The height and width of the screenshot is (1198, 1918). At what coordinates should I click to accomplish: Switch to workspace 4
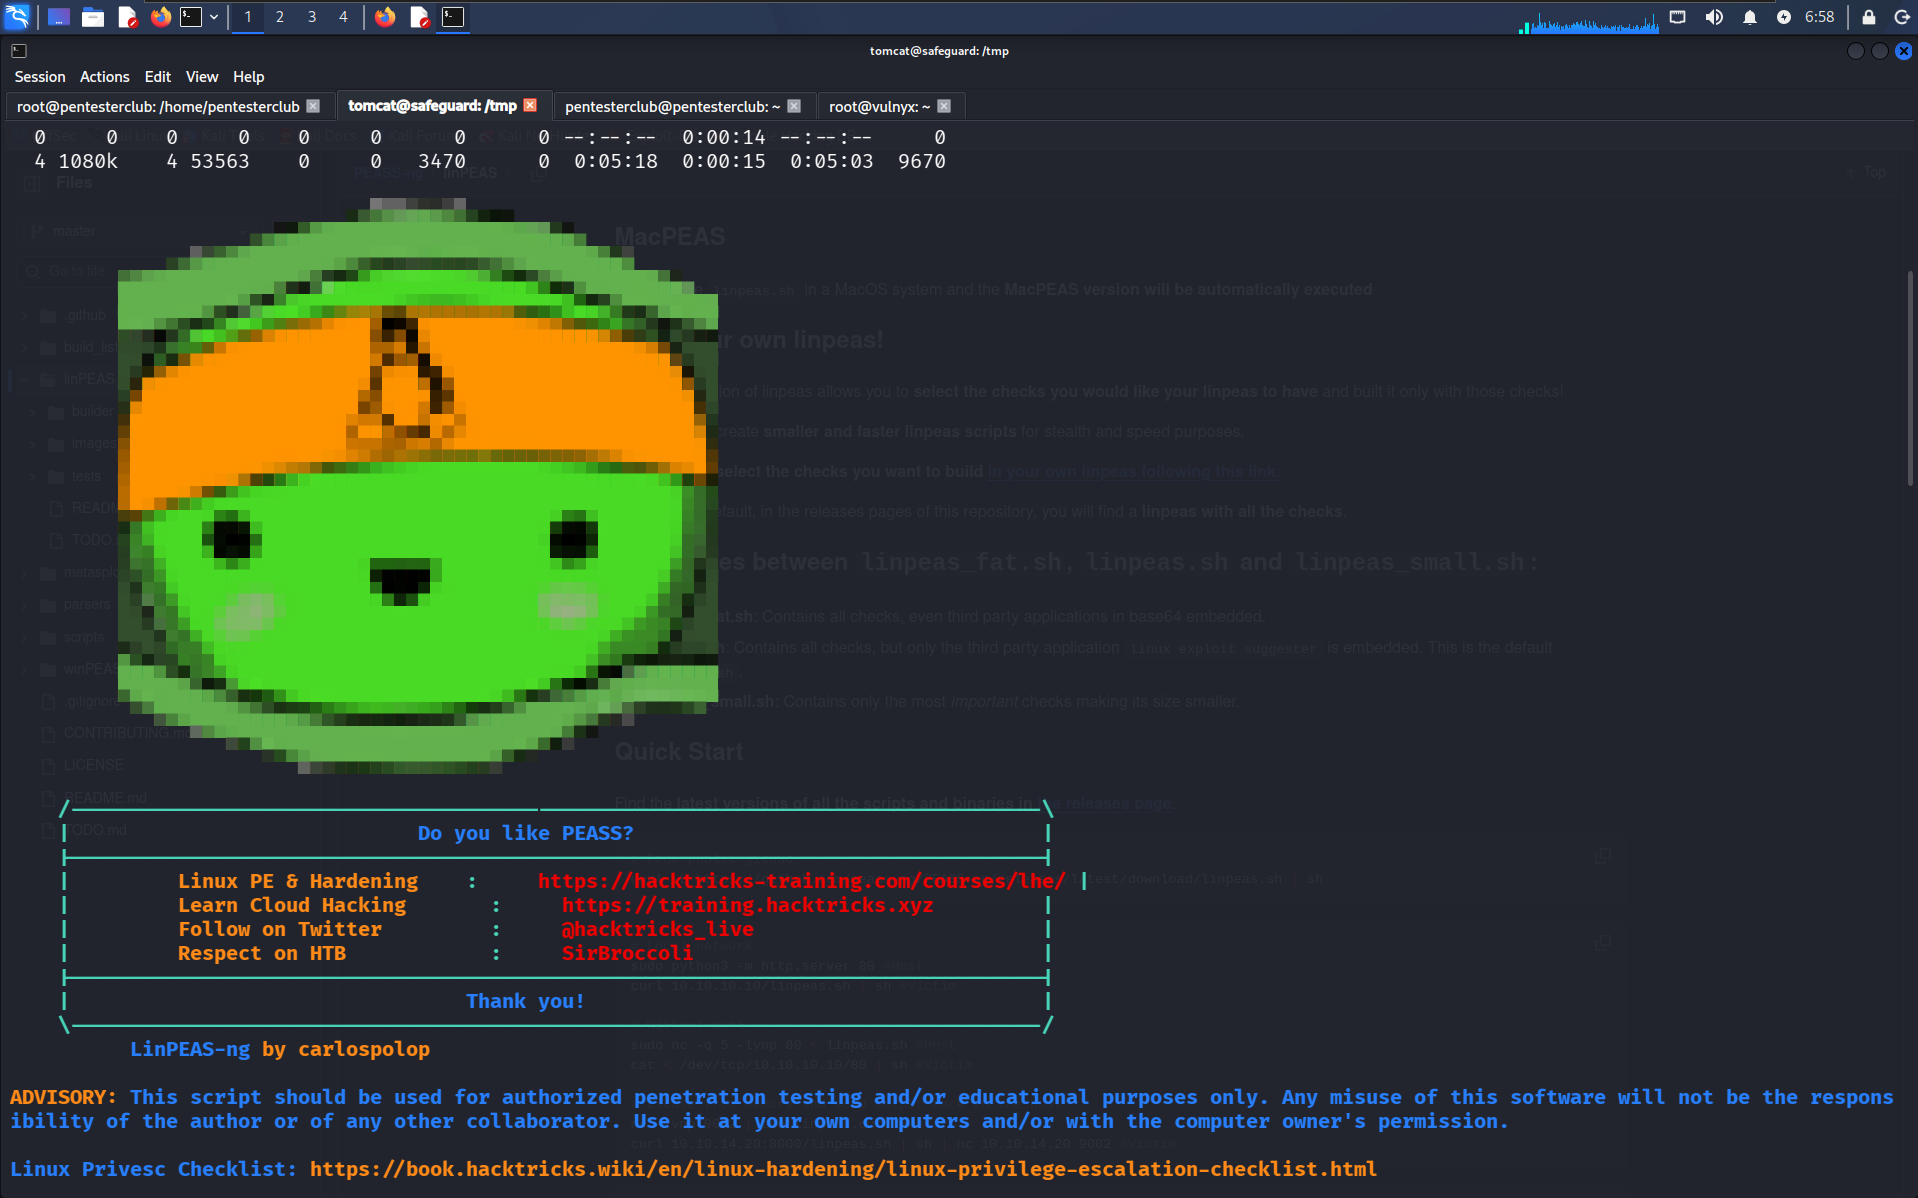343,17
